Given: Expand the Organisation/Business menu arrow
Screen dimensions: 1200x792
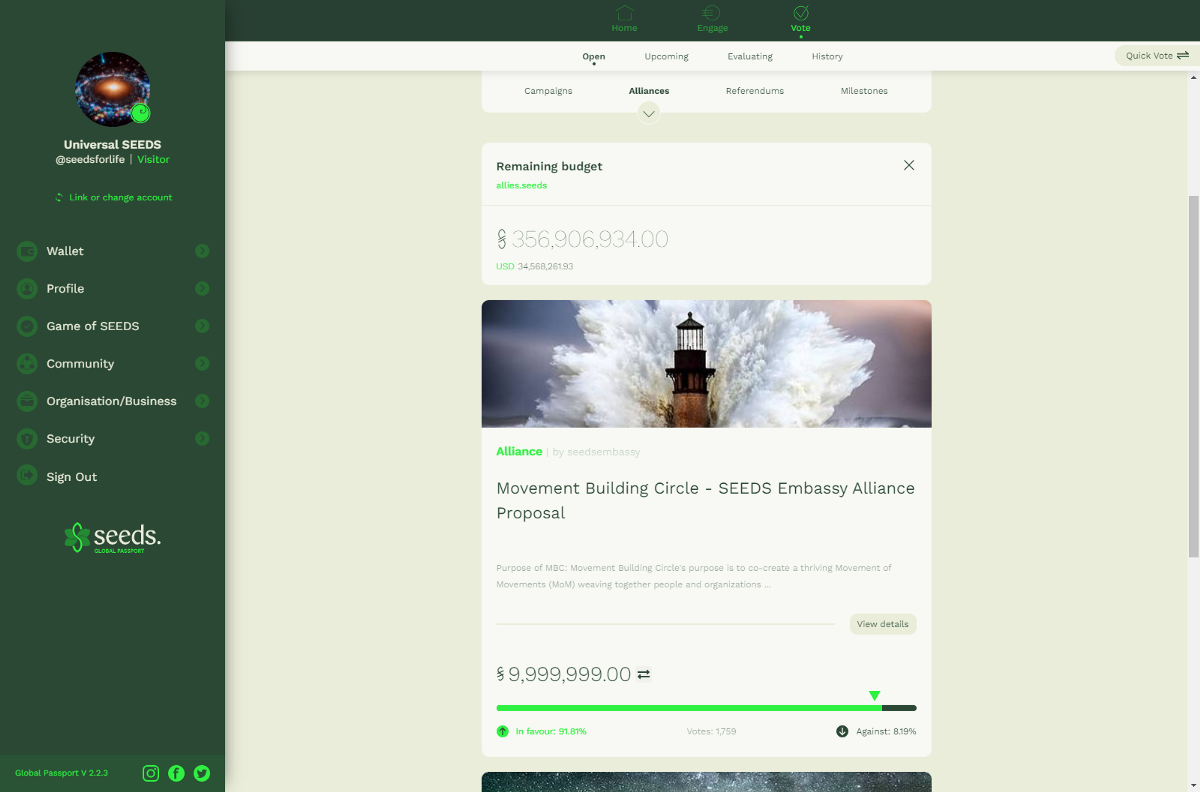Looking at the screenshot, I should click(202, 401).
